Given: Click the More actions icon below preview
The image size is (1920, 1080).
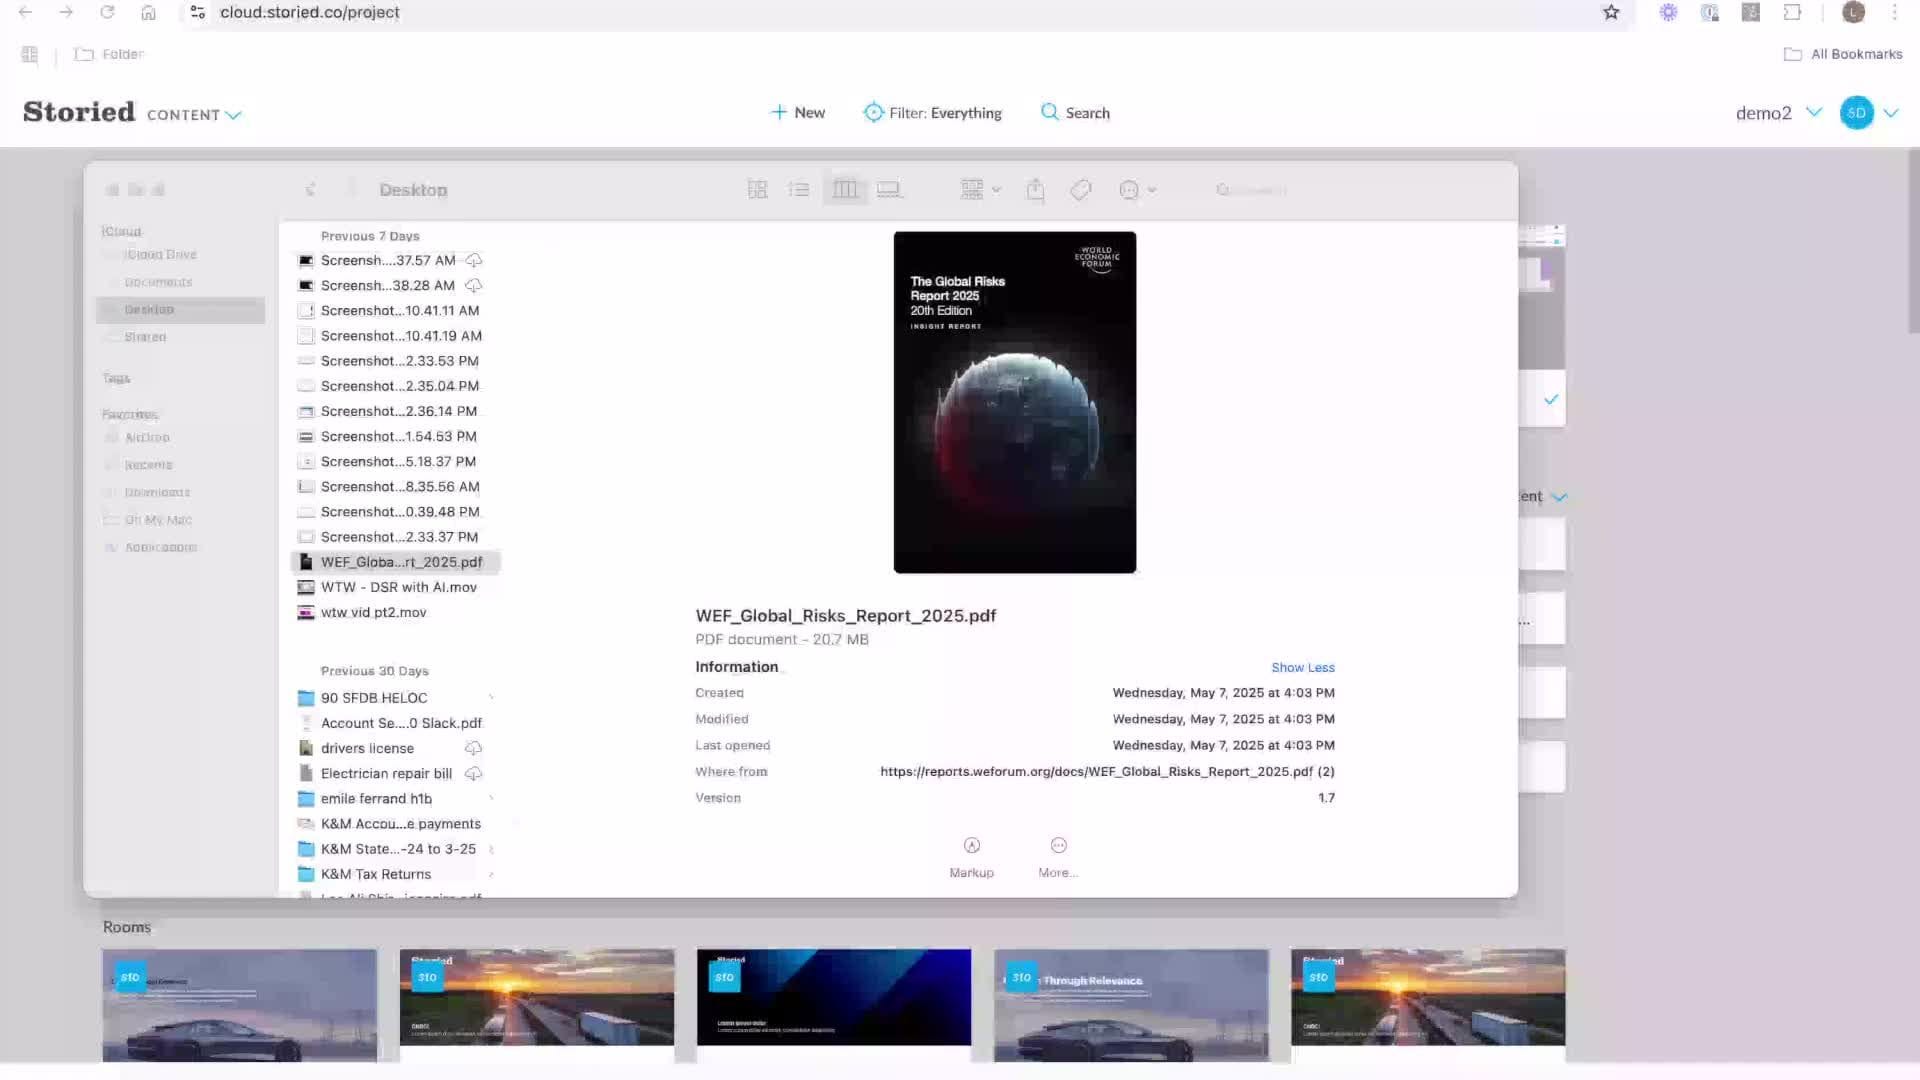Looking at the screenshot, I should point(1058,846).
